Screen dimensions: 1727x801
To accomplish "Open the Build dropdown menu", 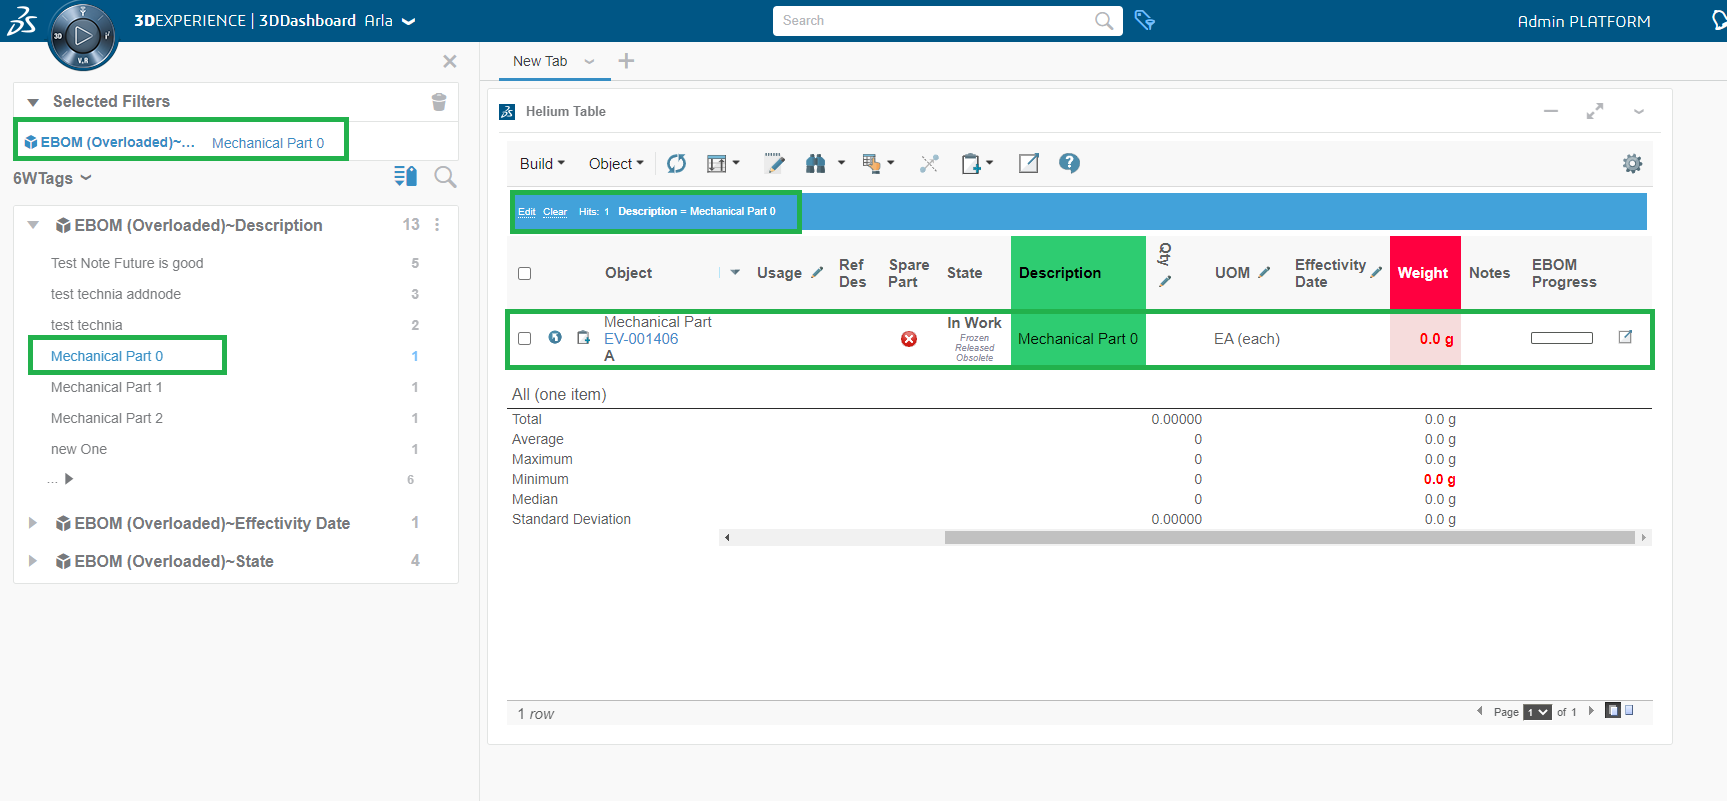I will pos(542,164).
